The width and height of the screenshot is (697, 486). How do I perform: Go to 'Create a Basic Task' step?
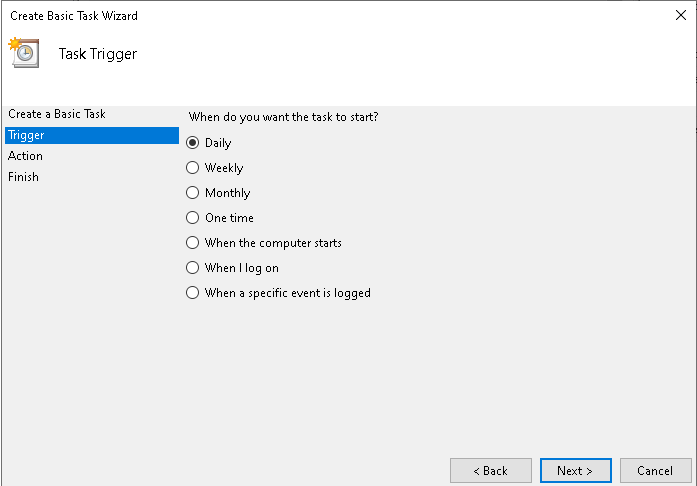57,114
